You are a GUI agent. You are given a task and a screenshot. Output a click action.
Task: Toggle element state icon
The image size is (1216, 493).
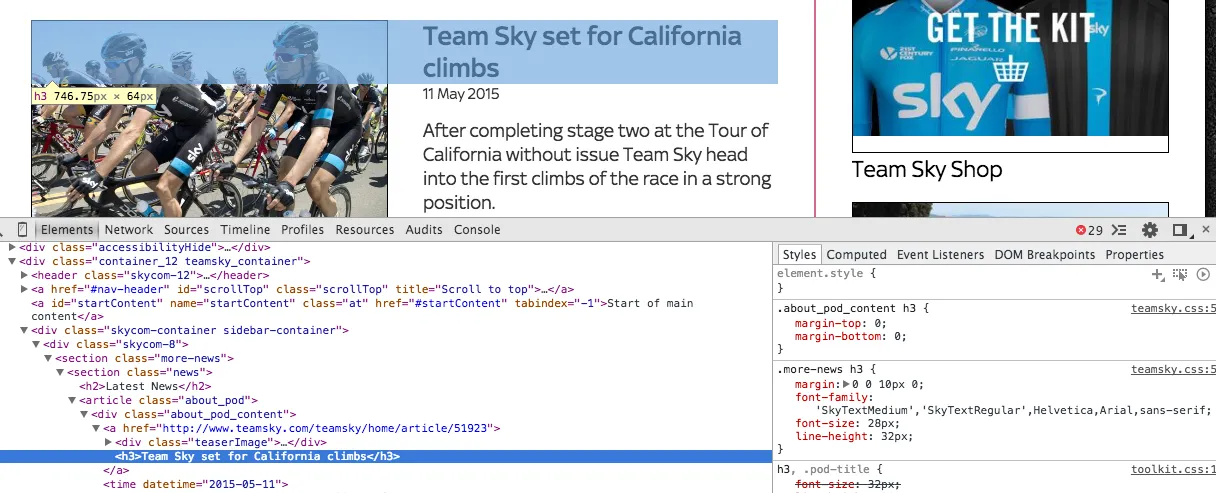pyautogui.click(x=1180, y=273)
